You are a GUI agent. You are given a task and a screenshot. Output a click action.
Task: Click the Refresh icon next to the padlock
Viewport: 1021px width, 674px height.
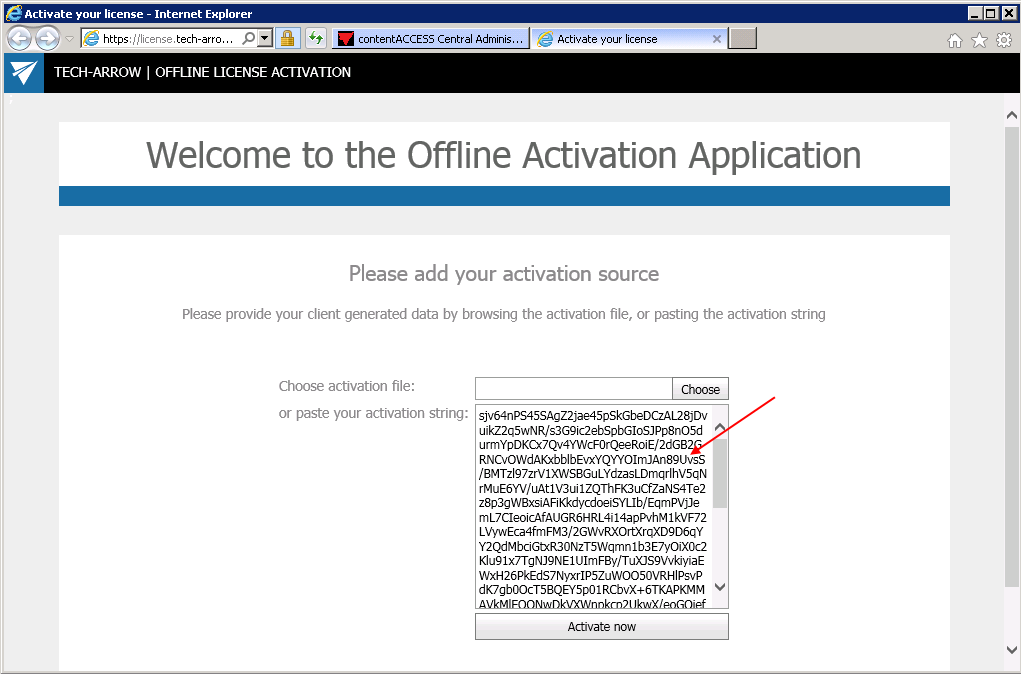tap(314, 38)
